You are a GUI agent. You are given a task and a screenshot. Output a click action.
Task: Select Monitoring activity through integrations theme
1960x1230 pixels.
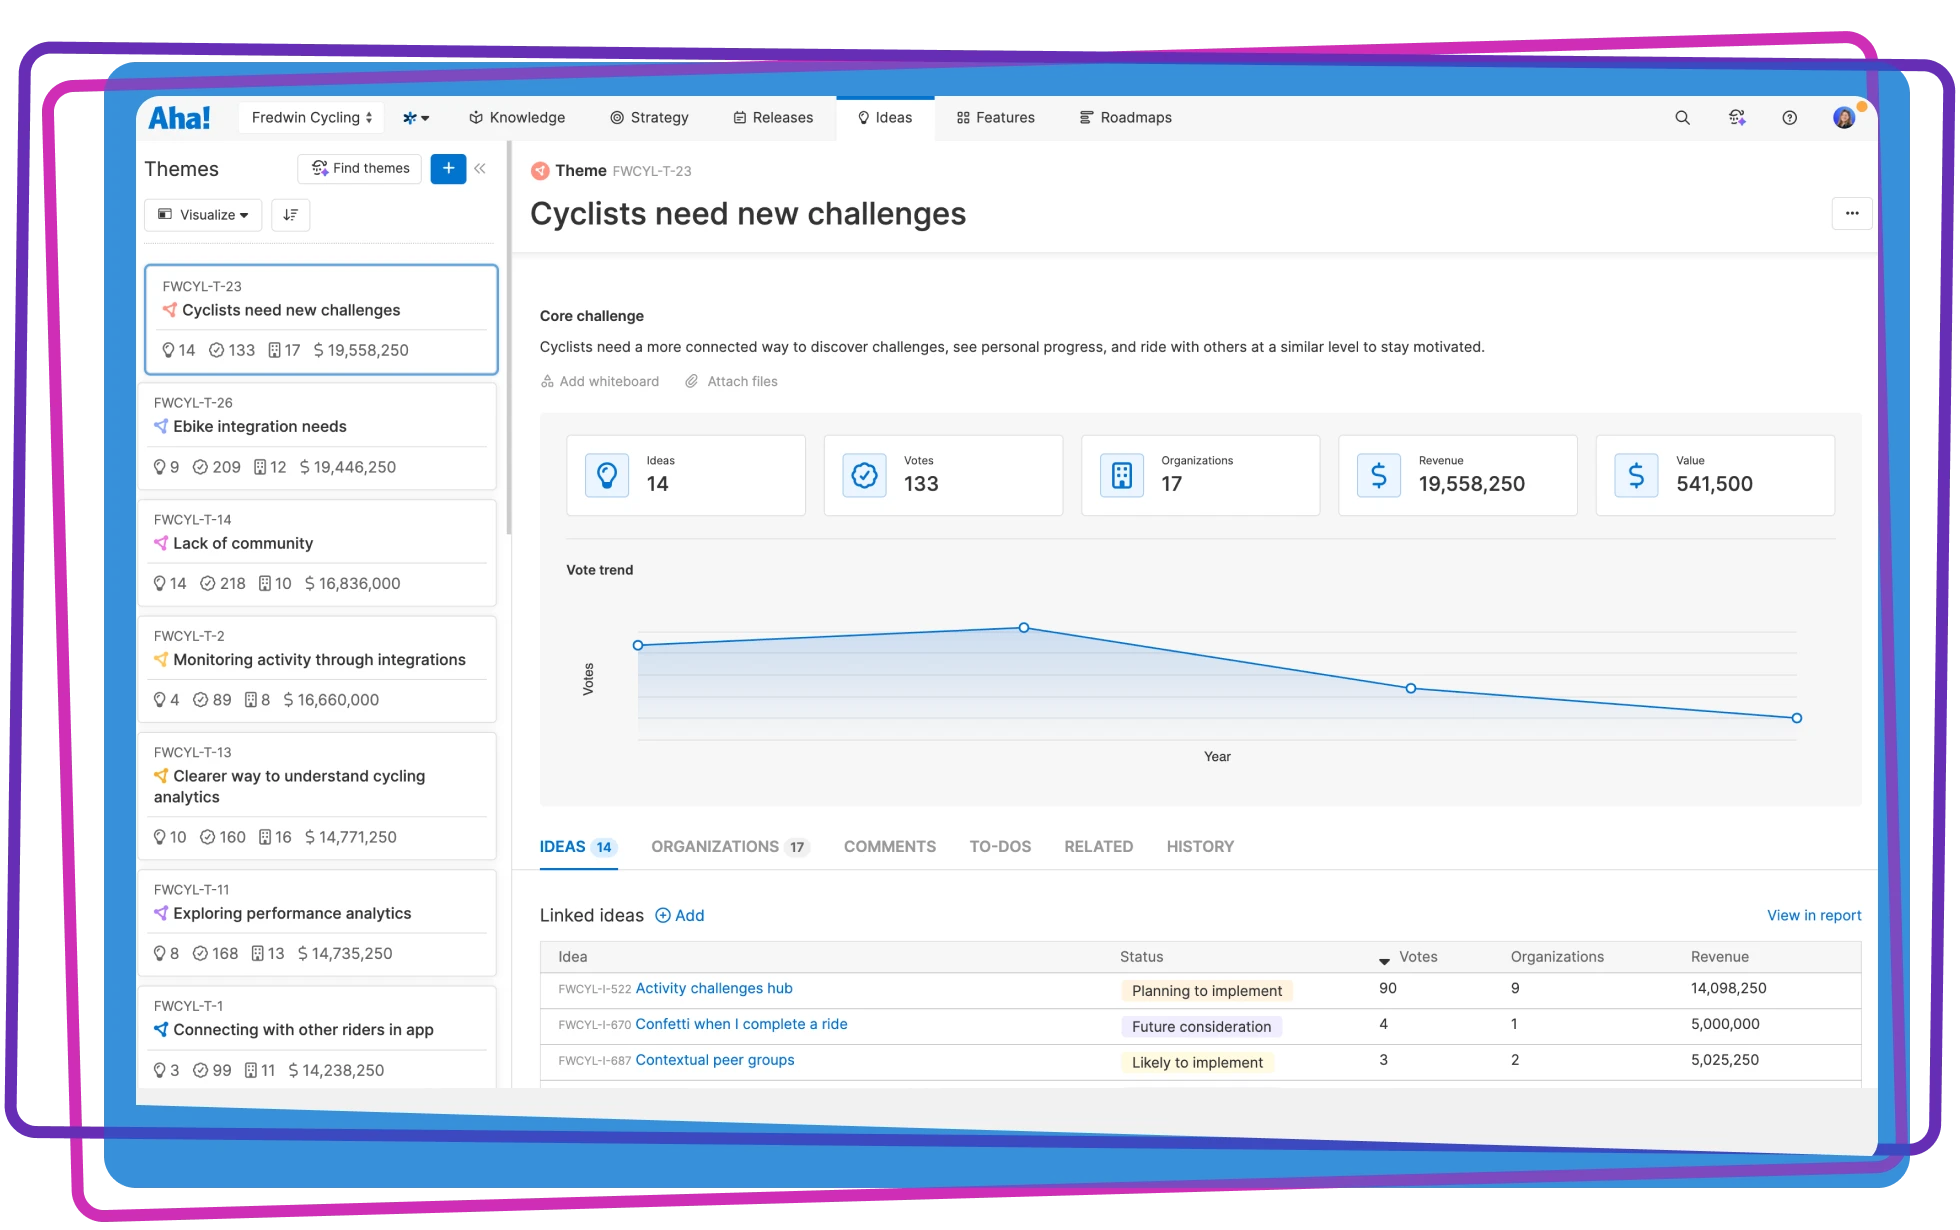tap(317, 669)
